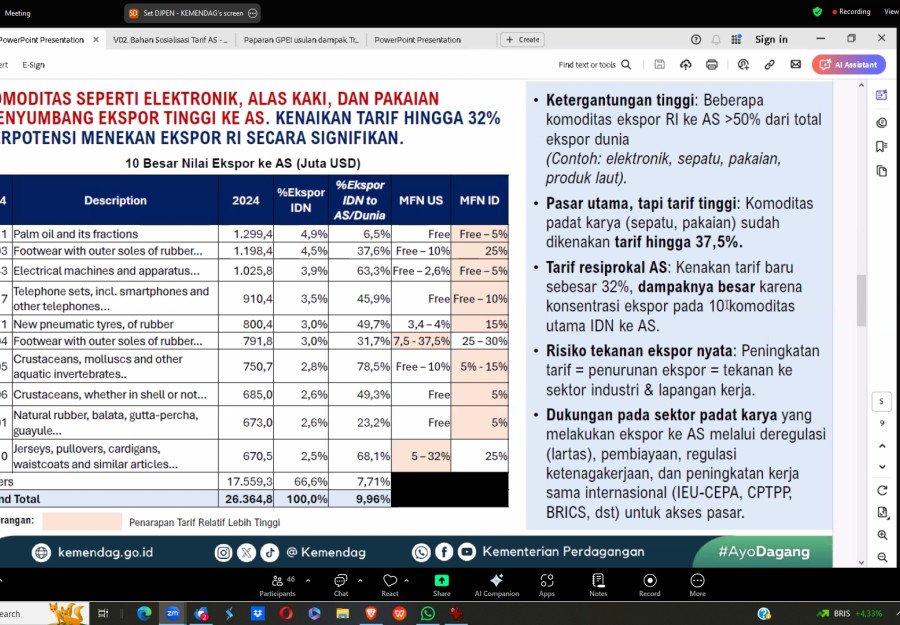Screen dimensions: 900x625
Task: Click the Task View taskbar icon
Action: pos(103,614)
